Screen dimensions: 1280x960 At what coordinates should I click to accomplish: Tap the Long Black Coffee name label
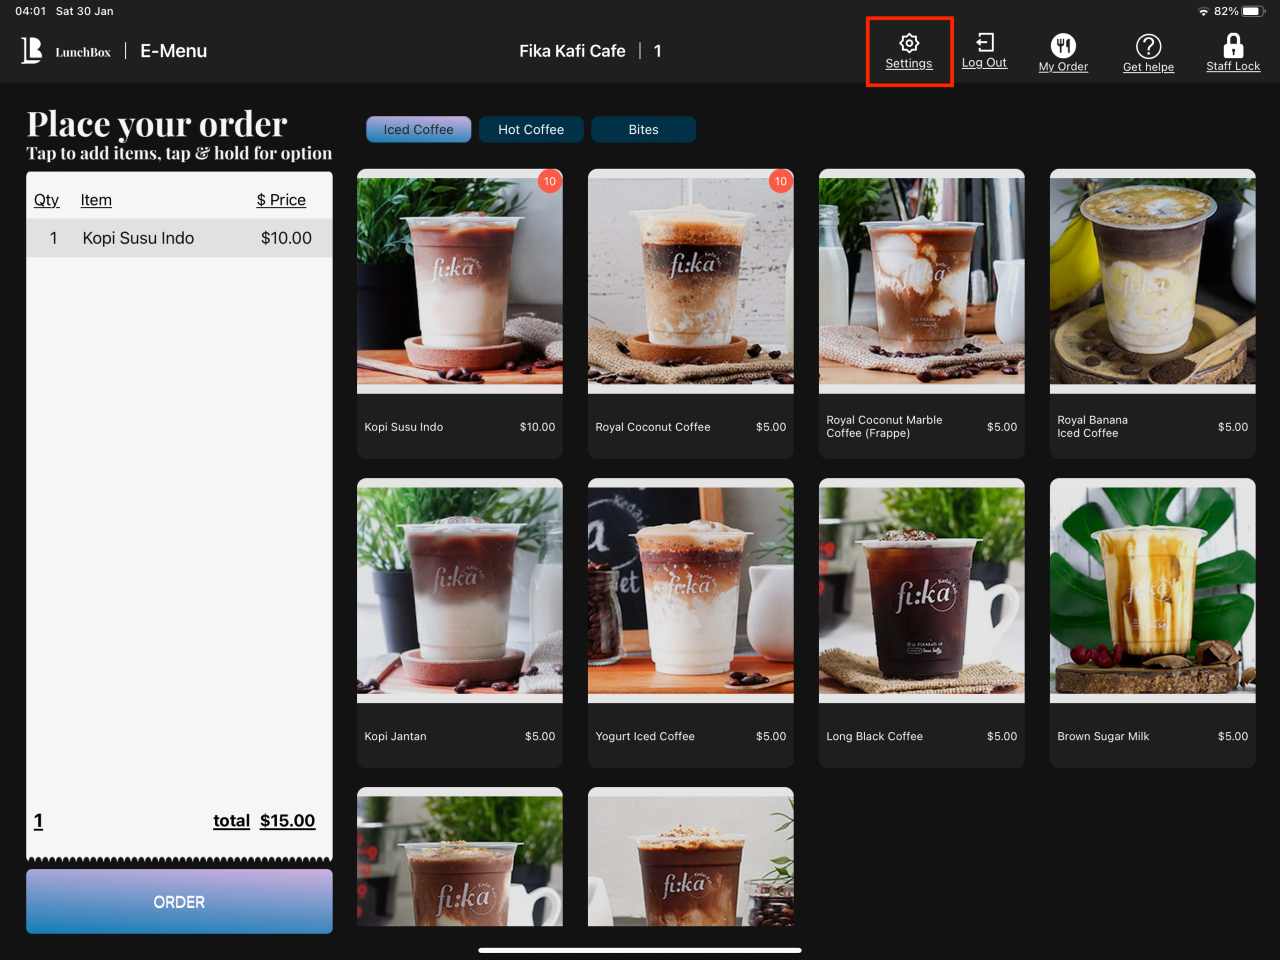click(x=875, y=736)
